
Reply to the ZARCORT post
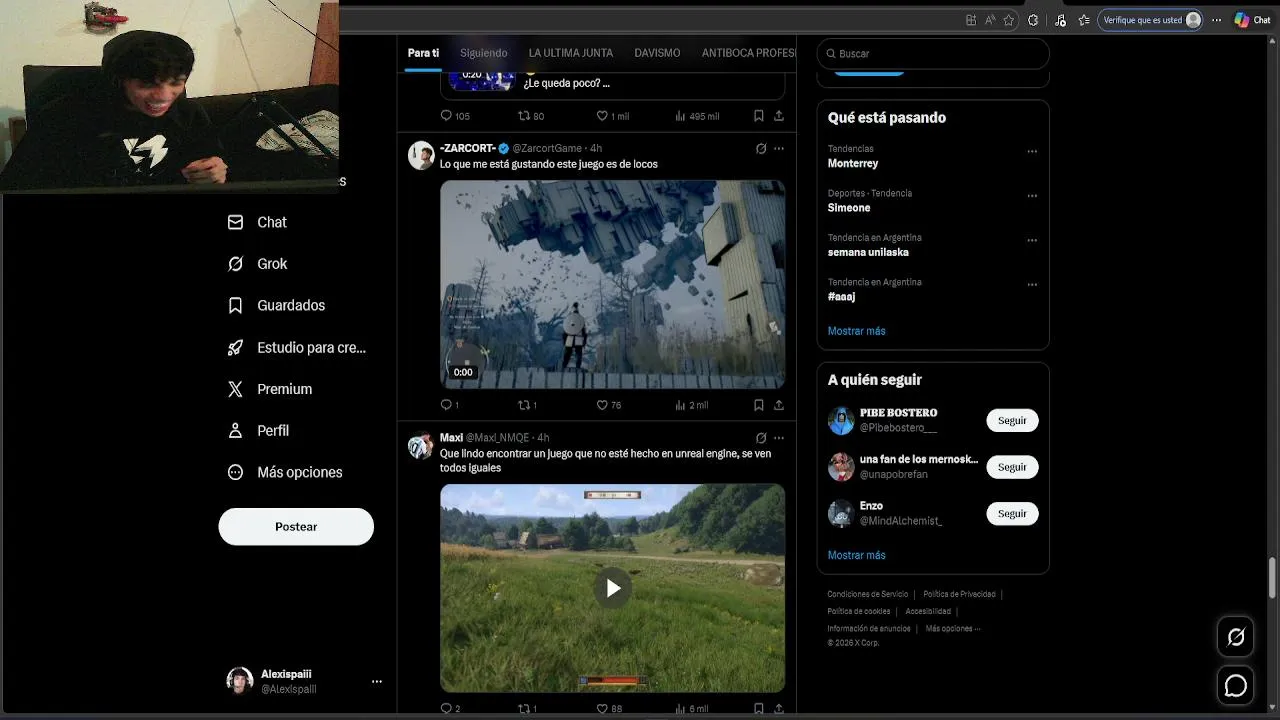point(449,405)
